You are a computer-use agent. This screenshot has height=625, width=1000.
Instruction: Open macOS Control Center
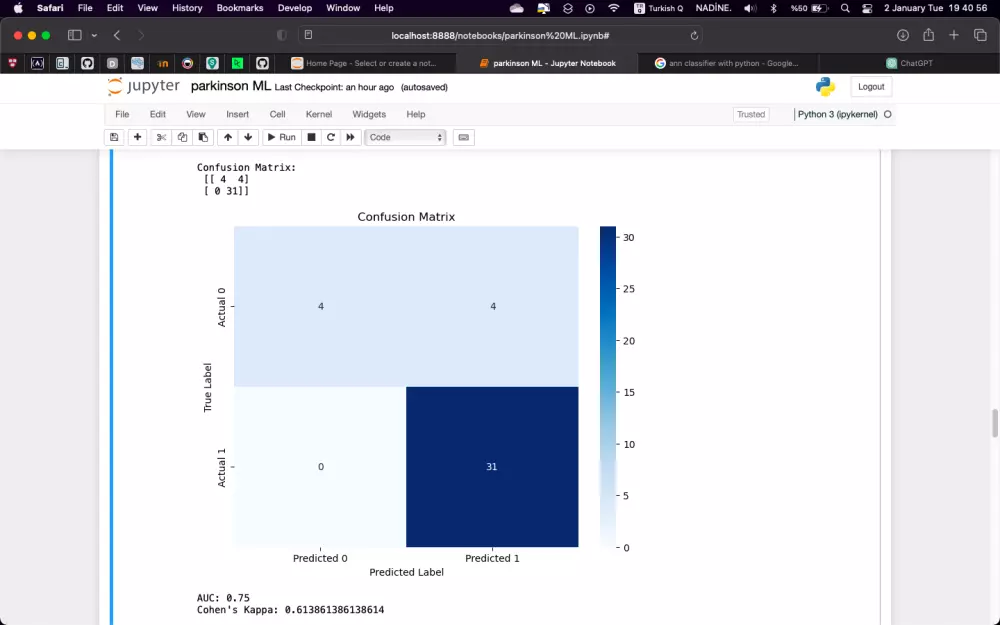867,8
